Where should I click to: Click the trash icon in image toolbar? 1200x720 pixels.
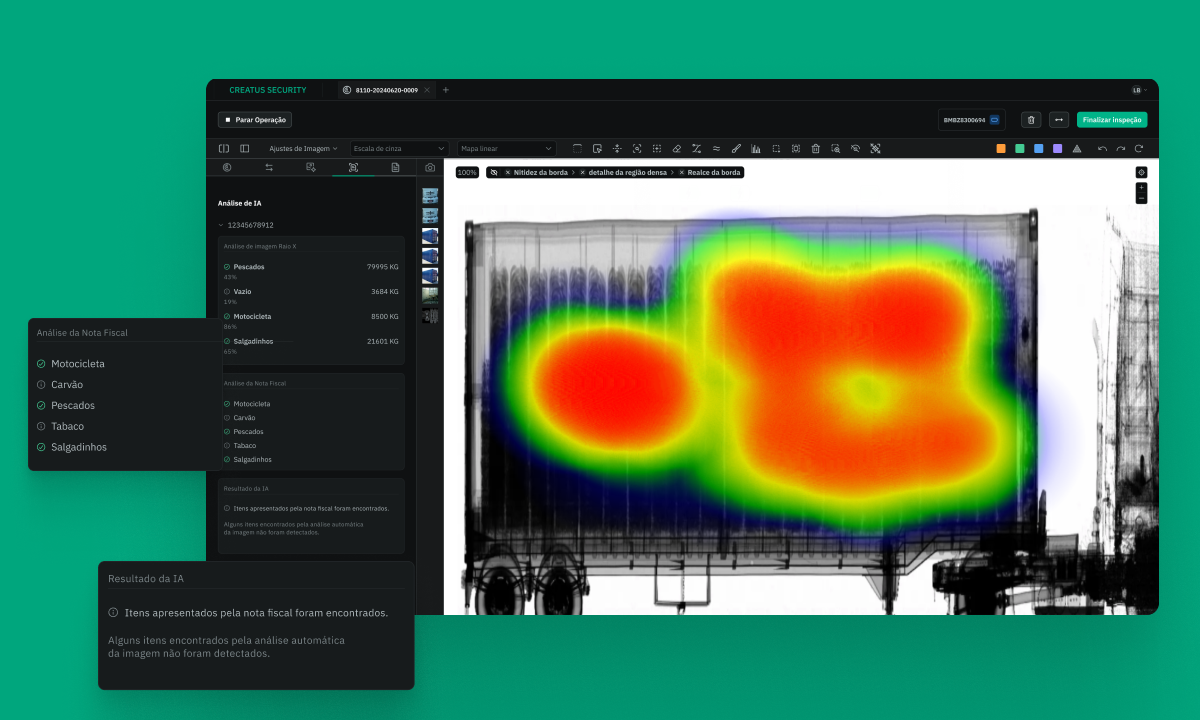pos(816,149)
